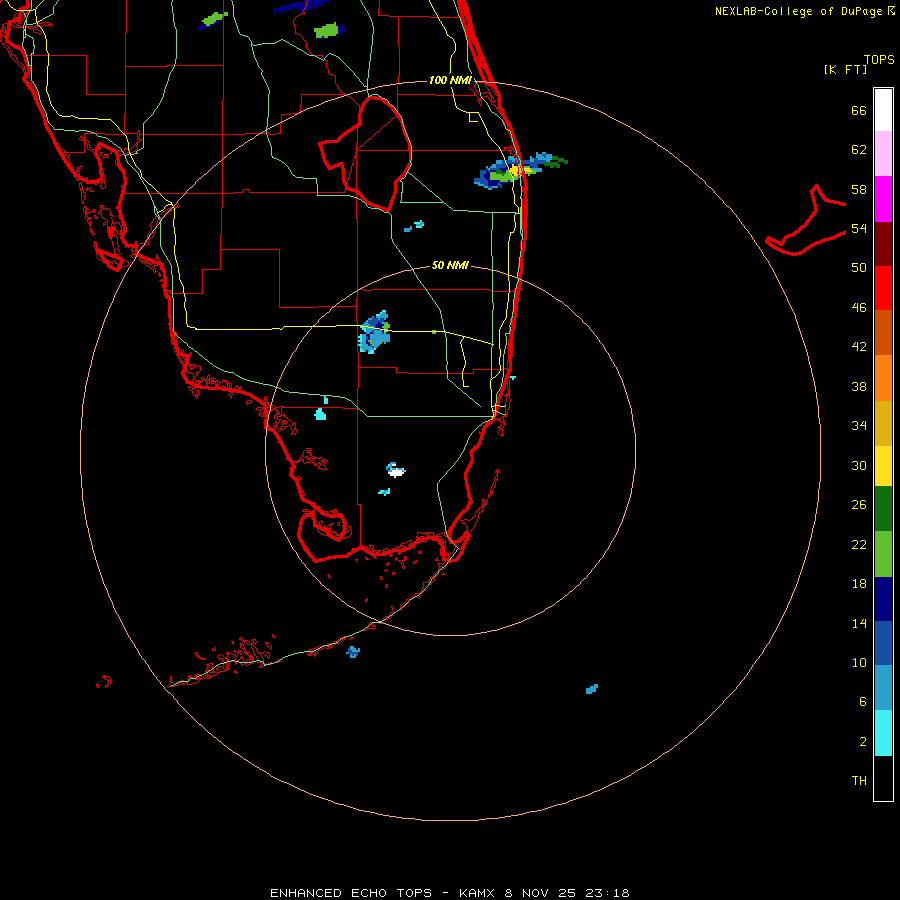Select the dark green color bar swatch
Image resolution: width=900 pixels, height=900 pixels.
pos(883,509)
